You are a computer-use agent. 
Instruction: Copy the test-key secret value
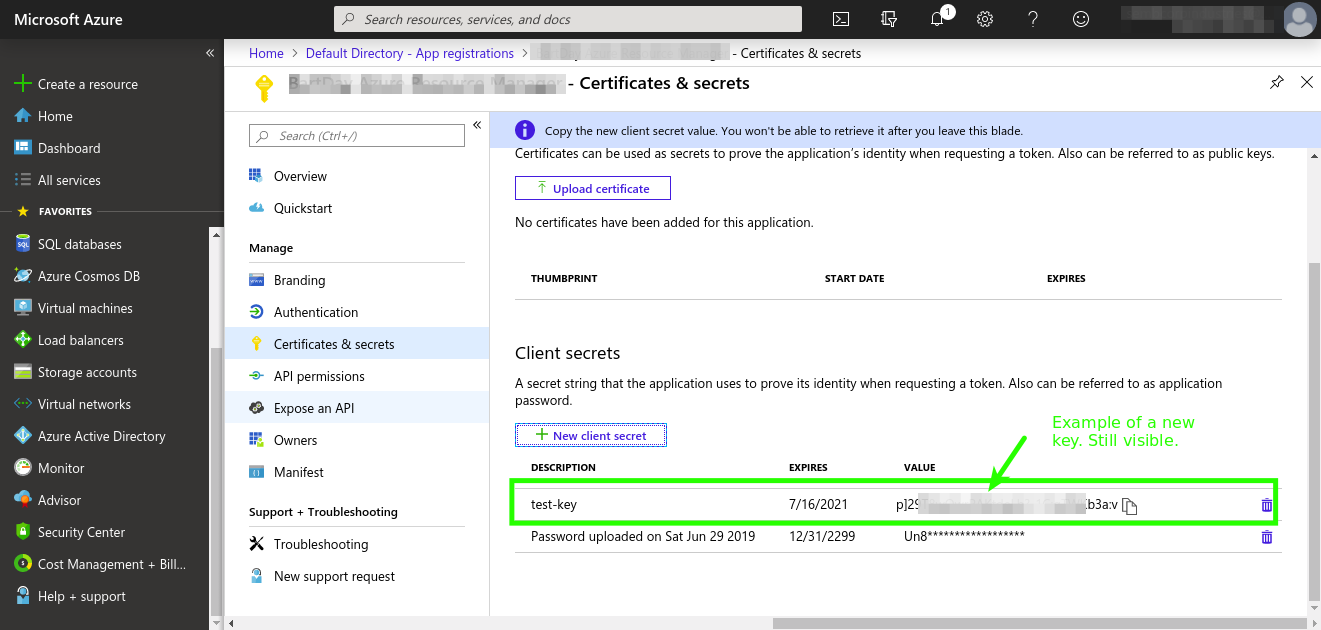1130,506
